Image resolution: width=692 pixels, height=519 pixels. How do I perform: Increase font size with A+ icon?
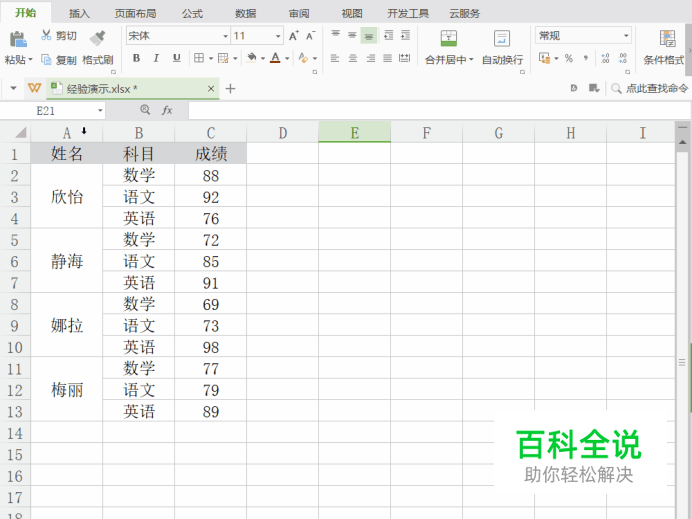293,36
